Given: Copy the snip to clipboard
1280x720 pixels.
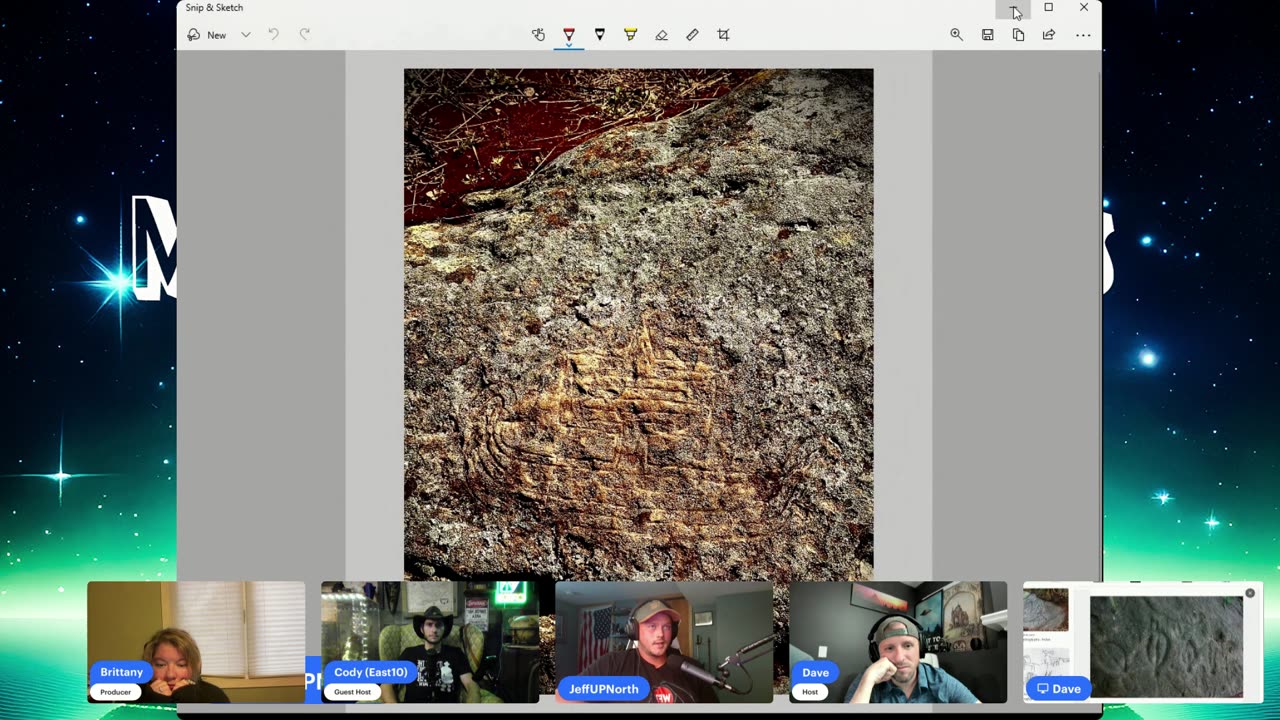Looking at the screenshot, I should 1018,35.
